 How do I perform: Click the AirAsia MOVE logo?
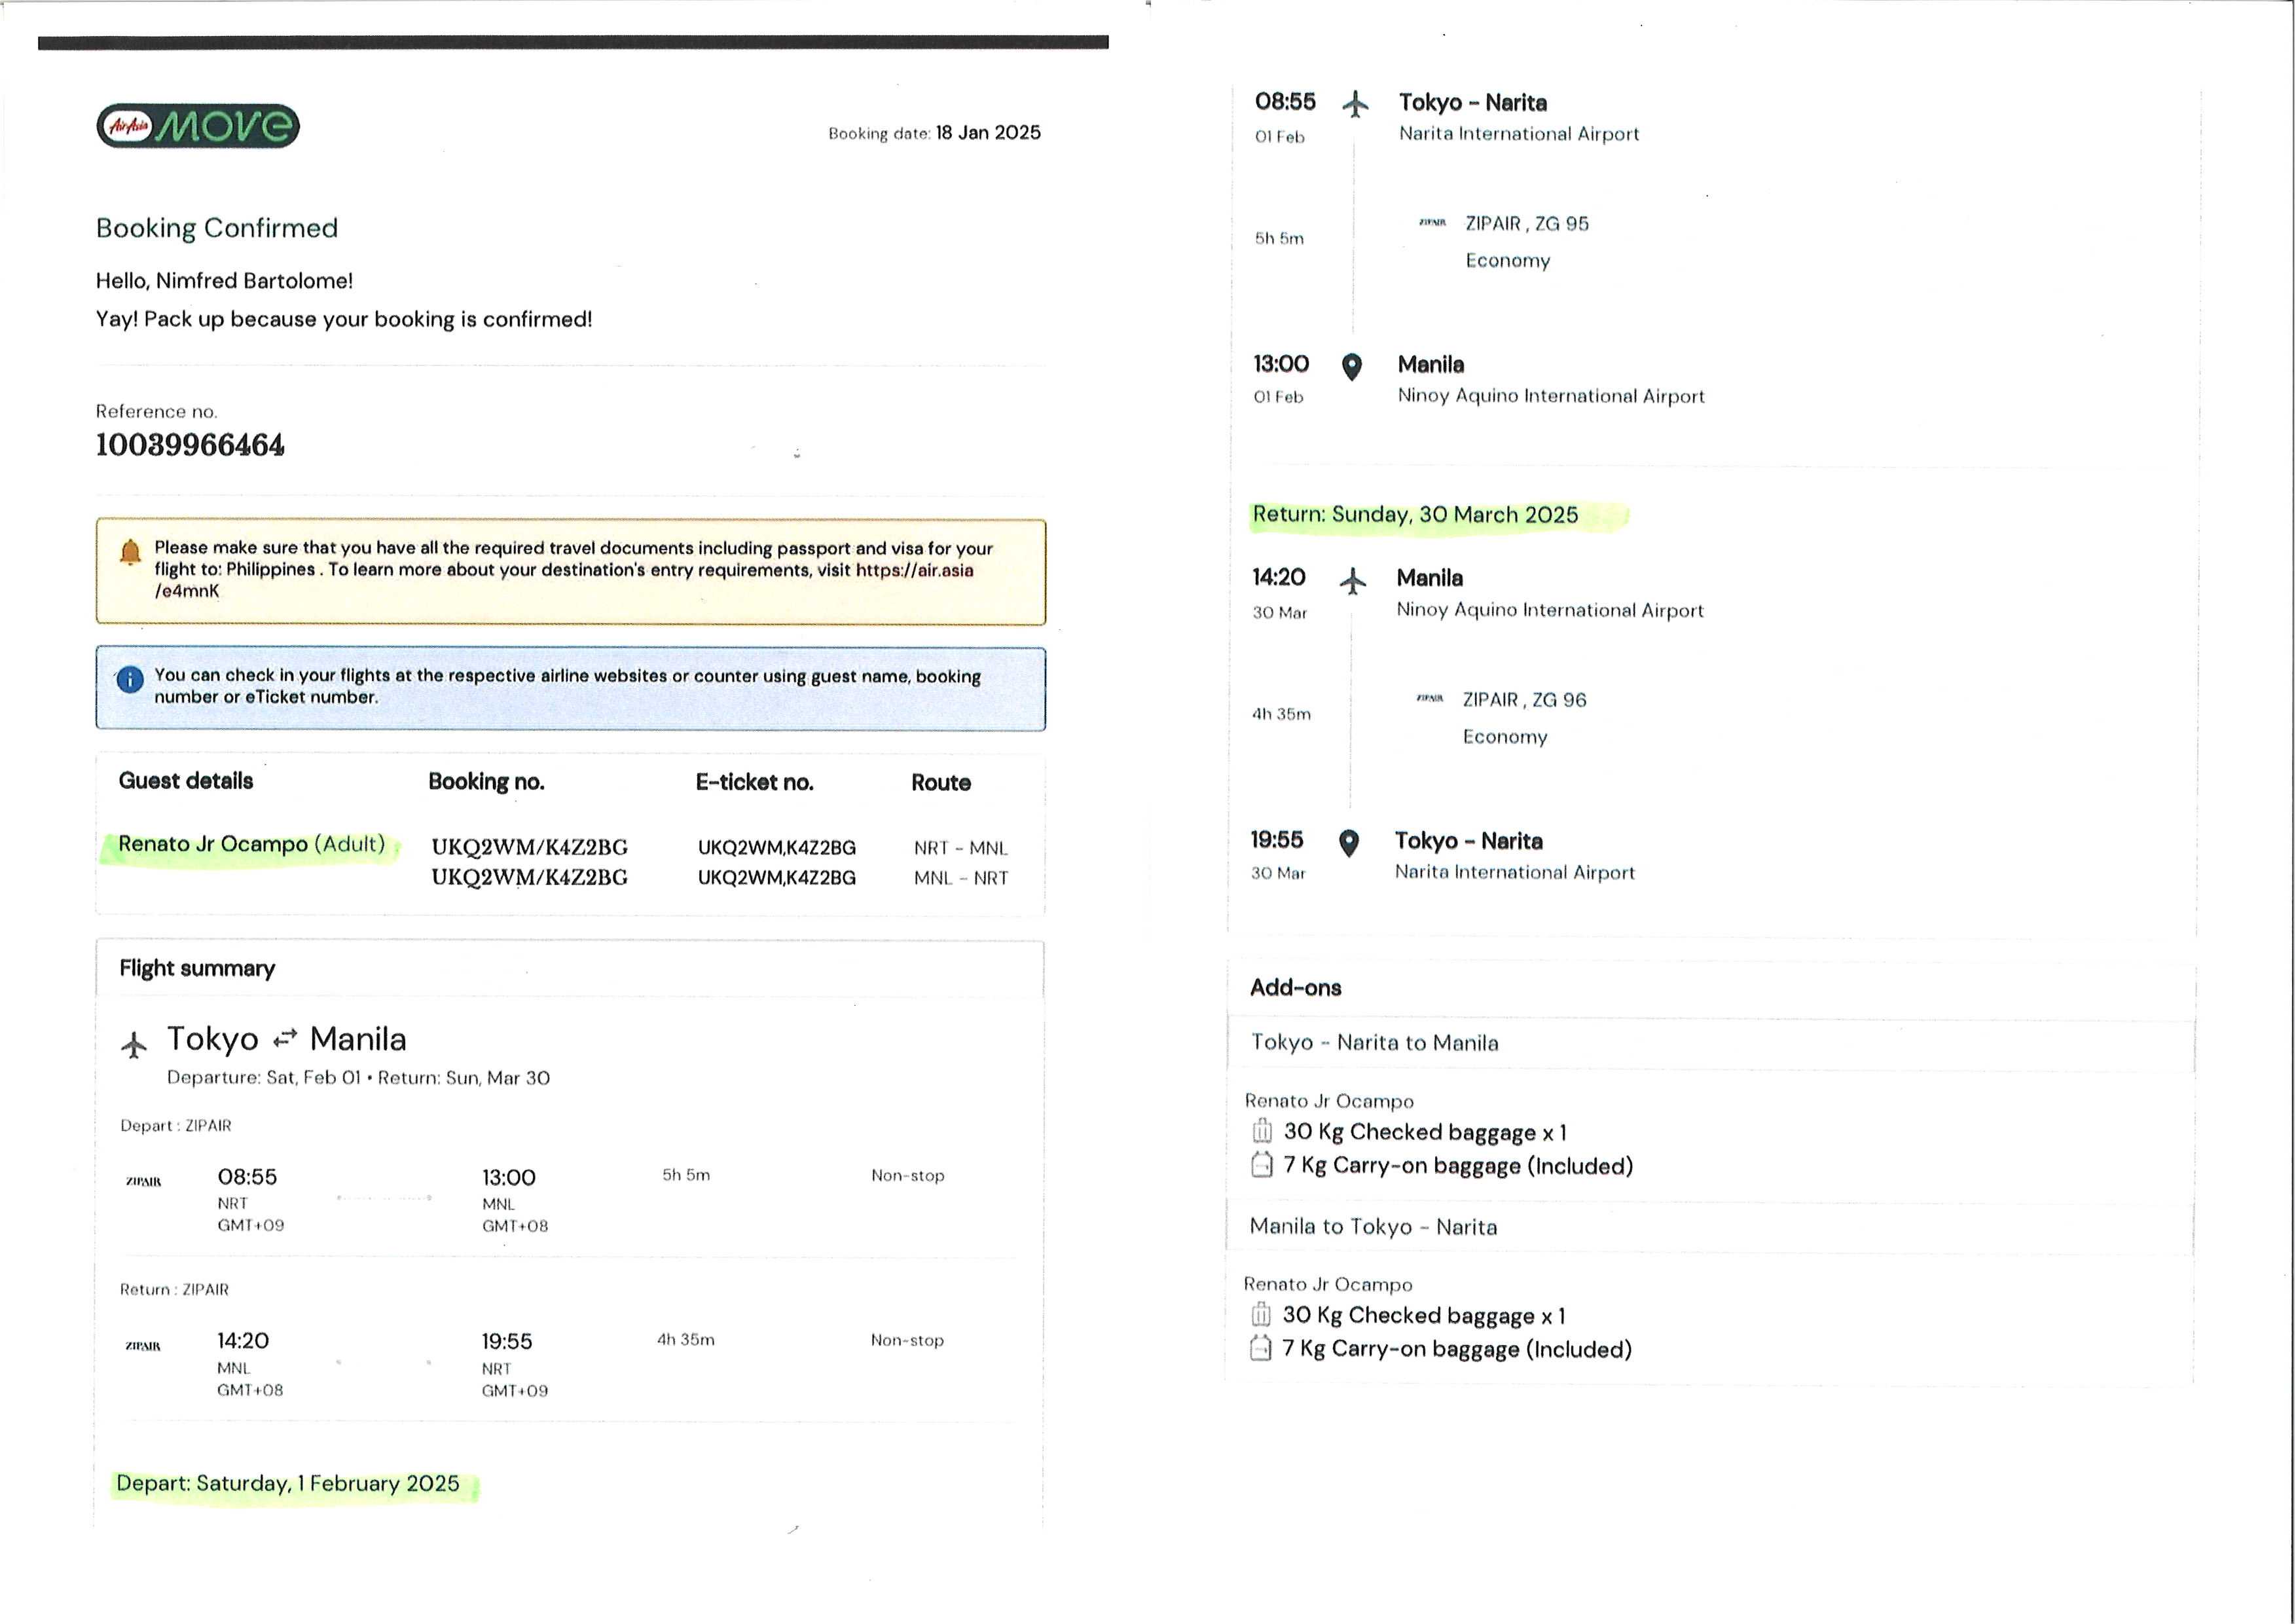coord(198,126)
